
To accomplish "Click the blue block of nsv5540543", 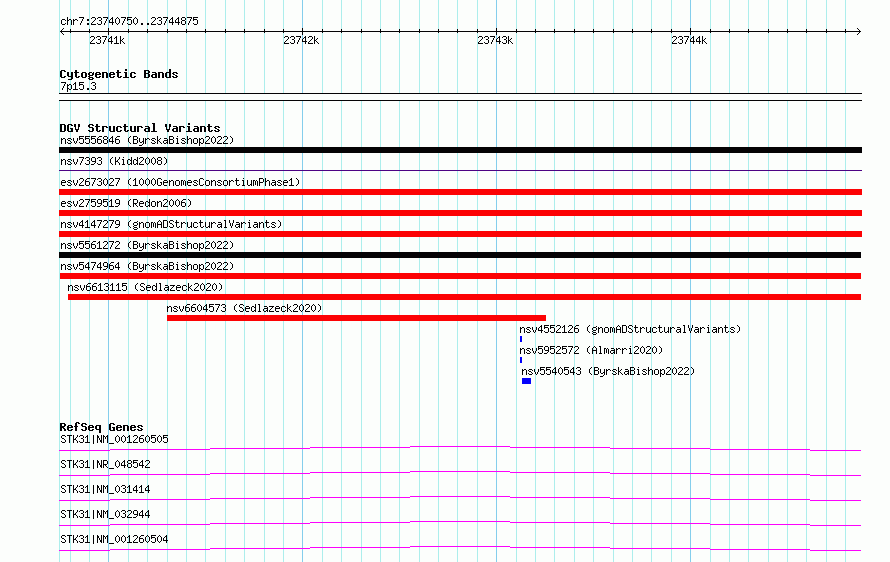I will tap(526, 381).
